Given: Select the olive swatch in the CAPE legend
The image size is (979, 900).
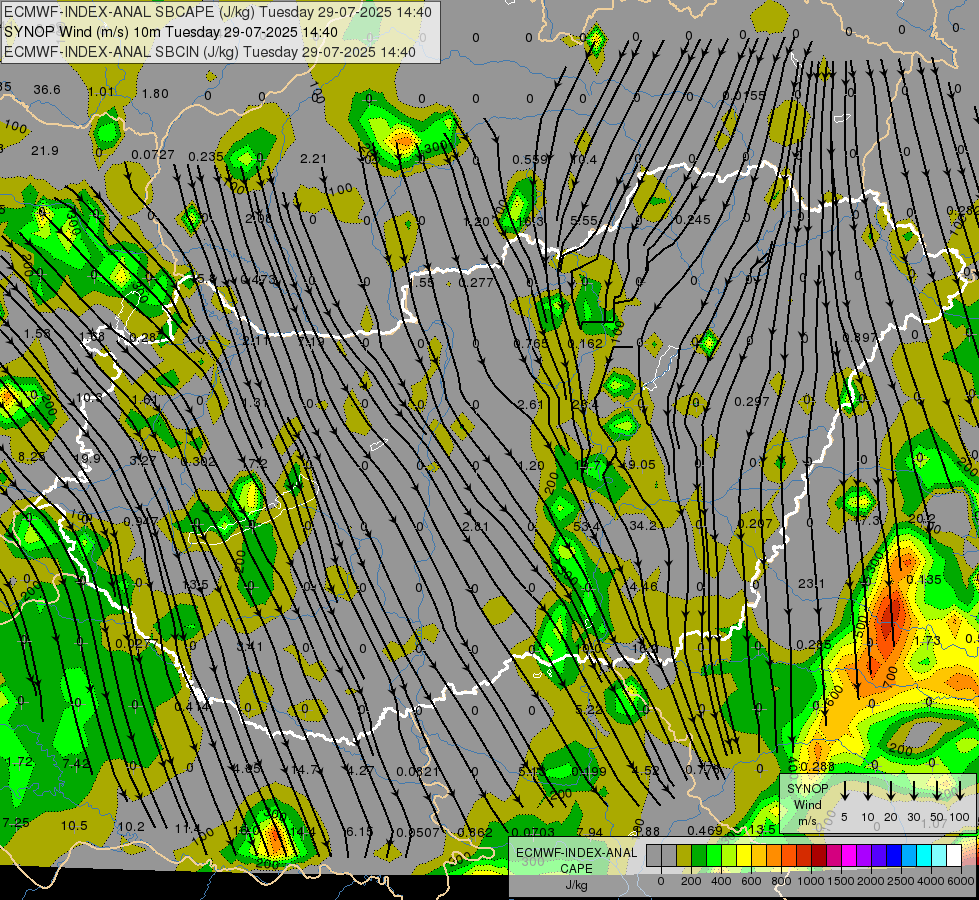Looking at the screenshot, I should coord(684,855).
